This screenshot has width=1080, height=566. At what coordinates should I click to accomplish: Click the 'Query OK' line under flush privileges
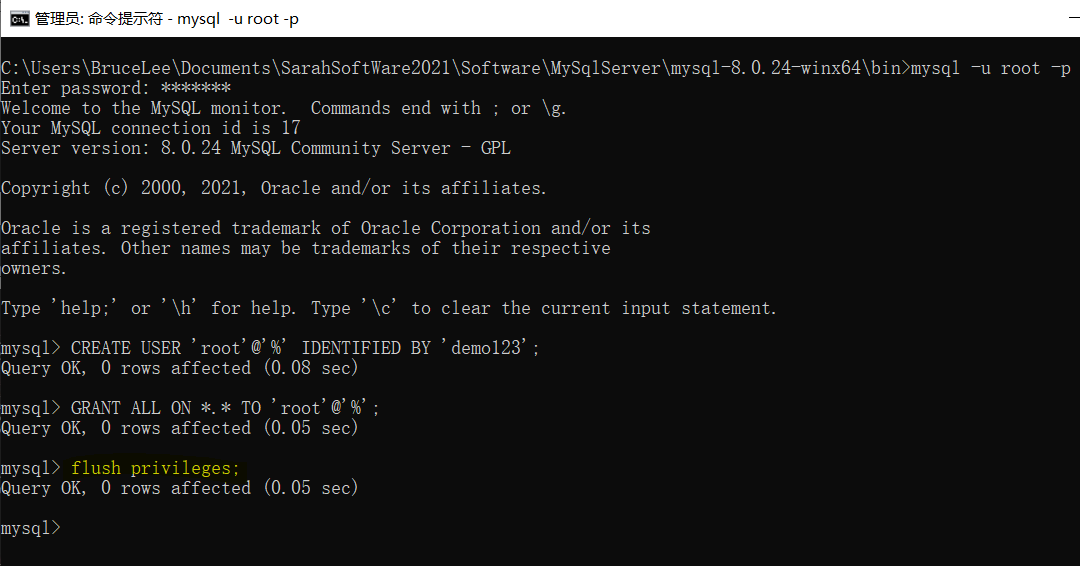click(x=180, y=488)
